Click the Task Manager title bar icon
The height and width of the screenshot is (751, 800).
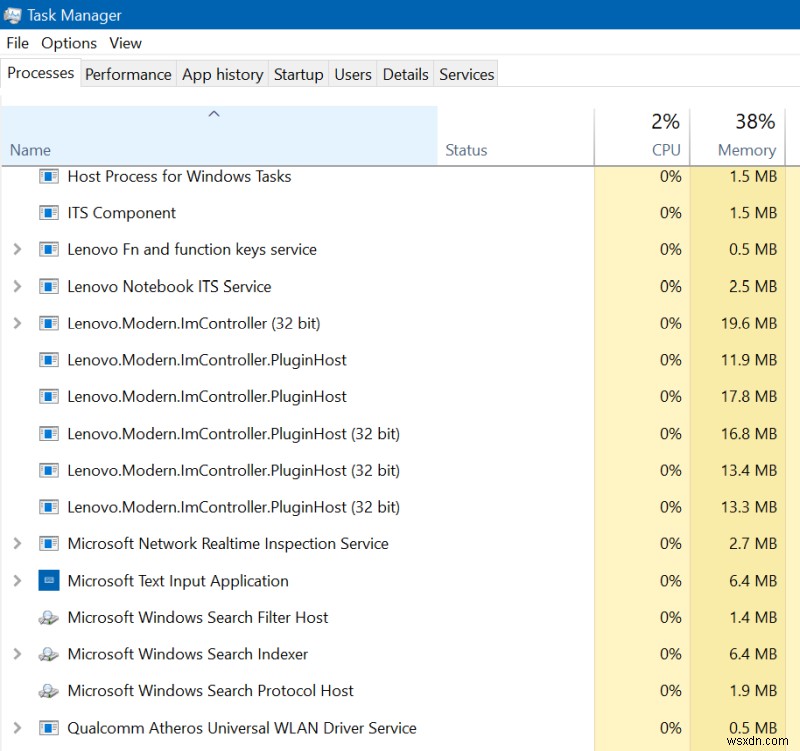pyautogui.click(x=13, y=14)
